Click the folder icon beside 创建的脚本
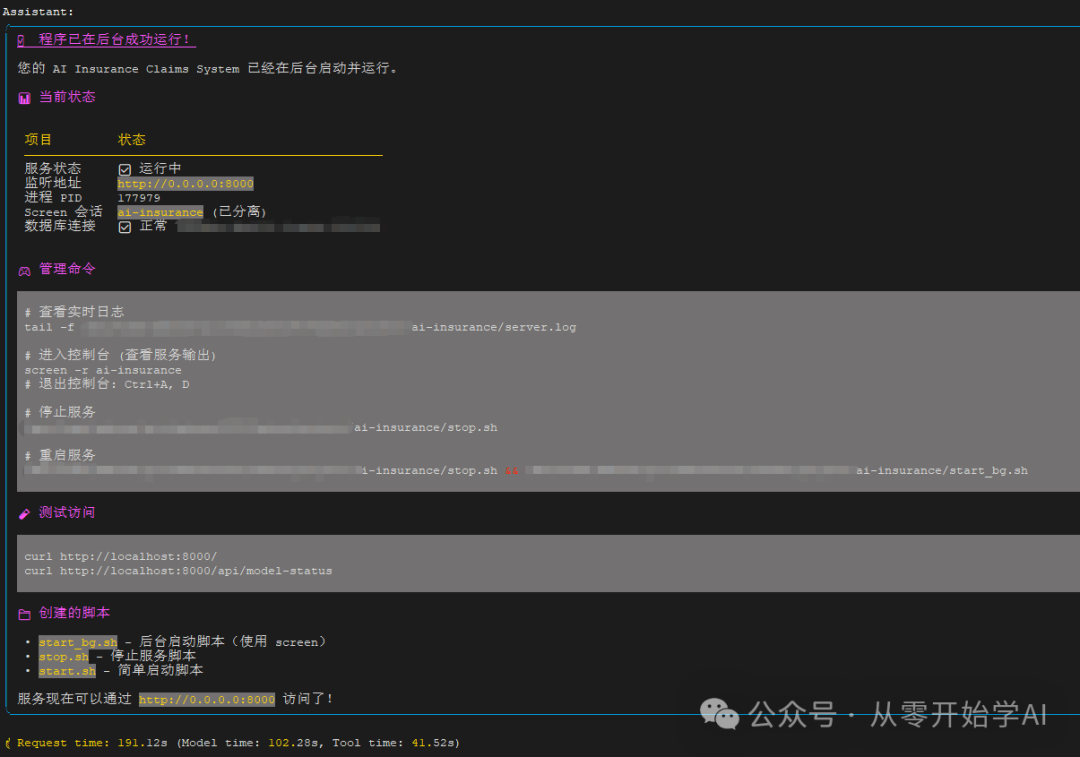The image size is (1080, 757). point(24,614)
